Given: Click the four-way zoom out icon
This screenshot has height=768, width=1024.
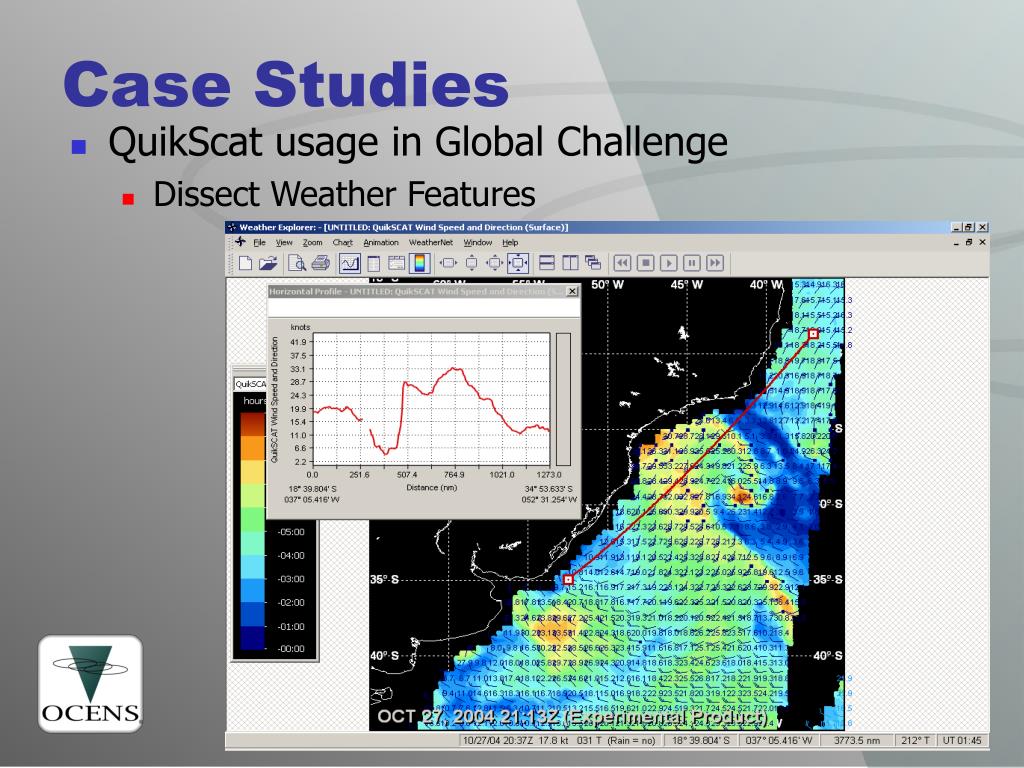Looking at the screenshot, I should [x=494, y=263].
